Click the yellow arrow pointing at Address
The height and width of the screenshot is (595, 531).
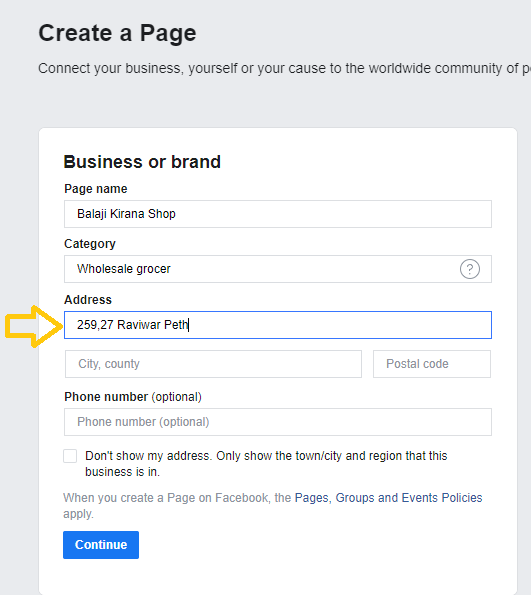[x=33, y=326]
